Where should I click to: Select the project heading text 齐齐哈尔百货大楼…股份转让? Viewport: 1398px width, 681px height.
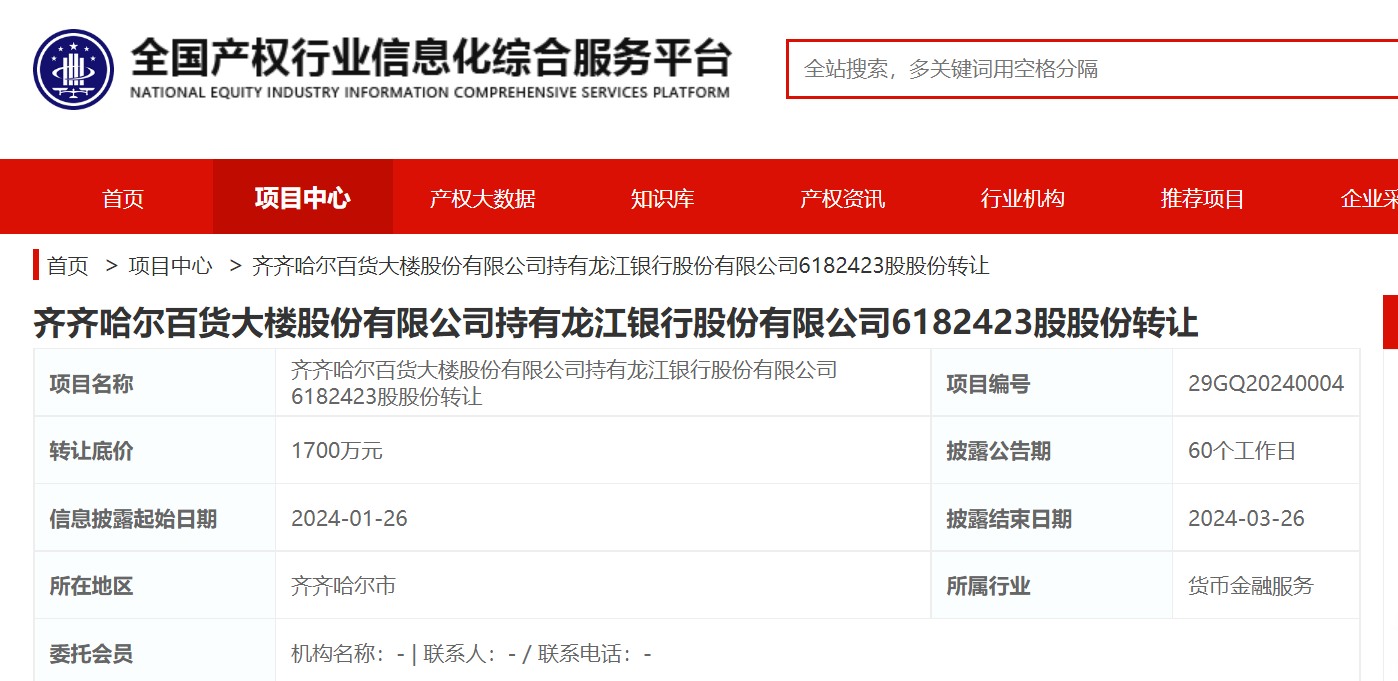pyautogui.click(x=616, y=323)
